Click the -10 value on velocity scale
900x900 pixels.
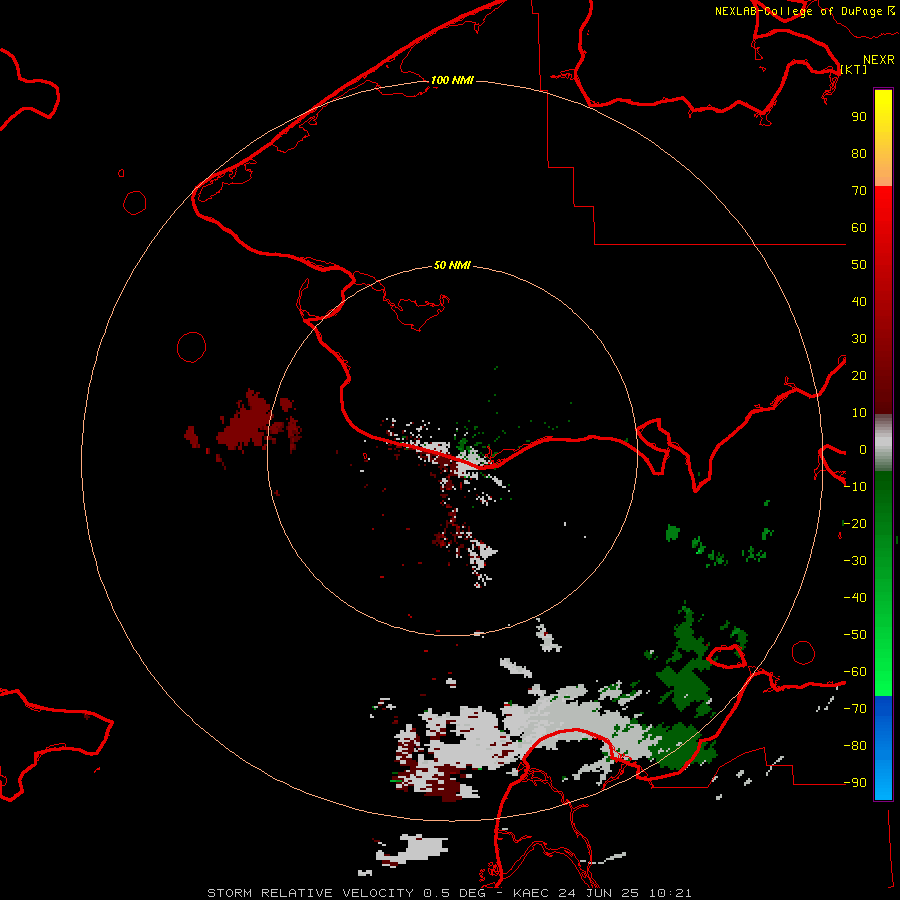[x=855, y=487]
